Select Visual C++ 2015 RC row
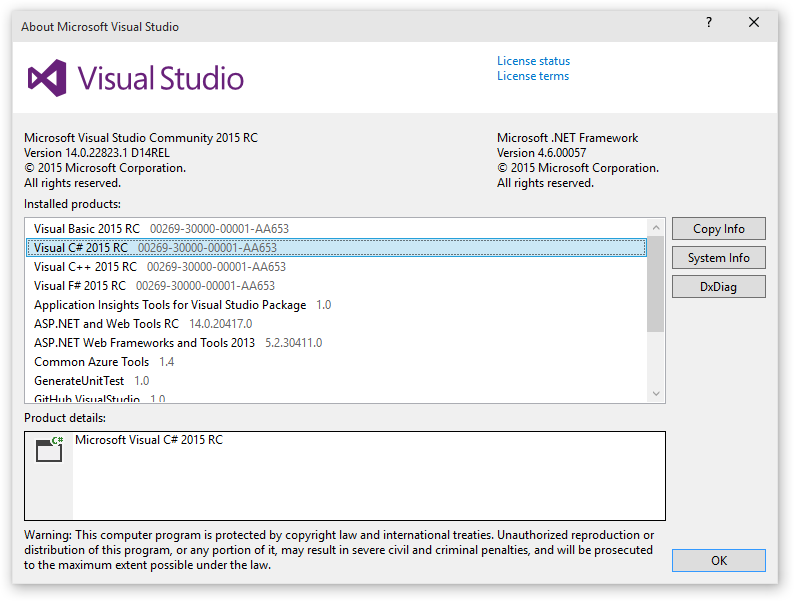Image resolution: width=794 pixels, height=601 pixels. point(336,267)
